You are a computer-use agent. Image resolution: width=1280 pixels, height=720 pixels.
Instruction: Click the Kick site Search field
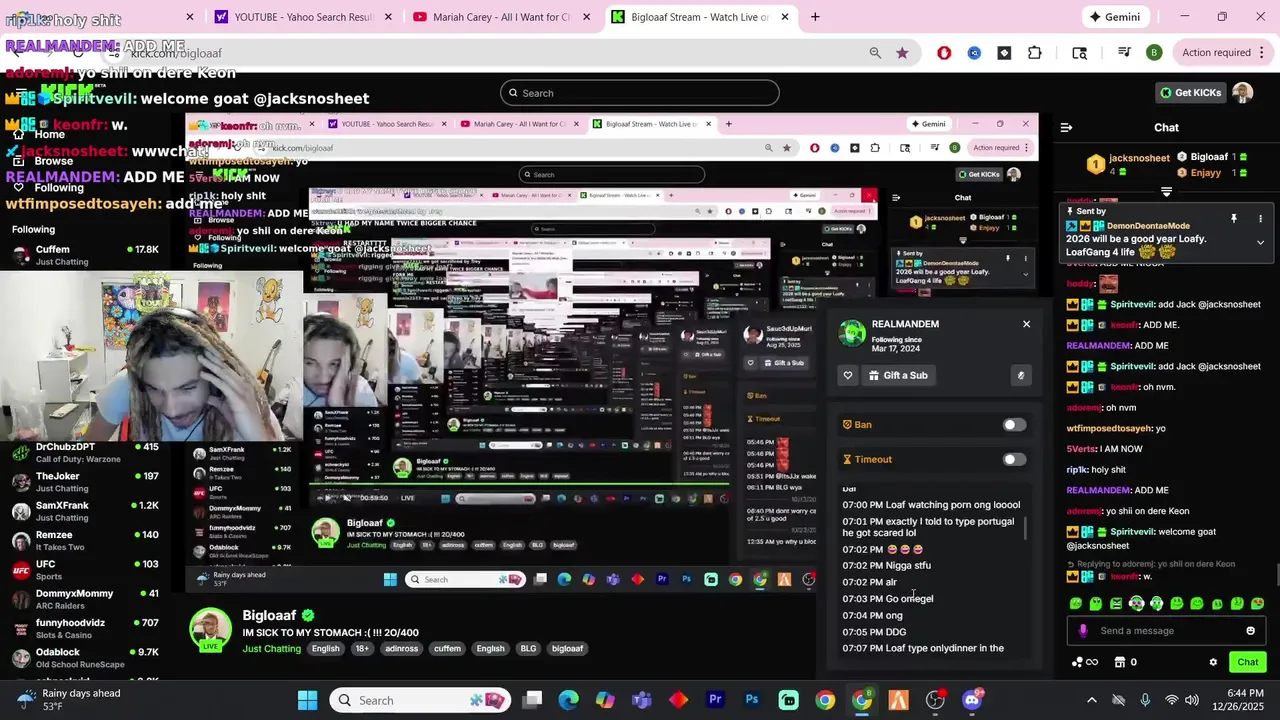coord(640,93)
